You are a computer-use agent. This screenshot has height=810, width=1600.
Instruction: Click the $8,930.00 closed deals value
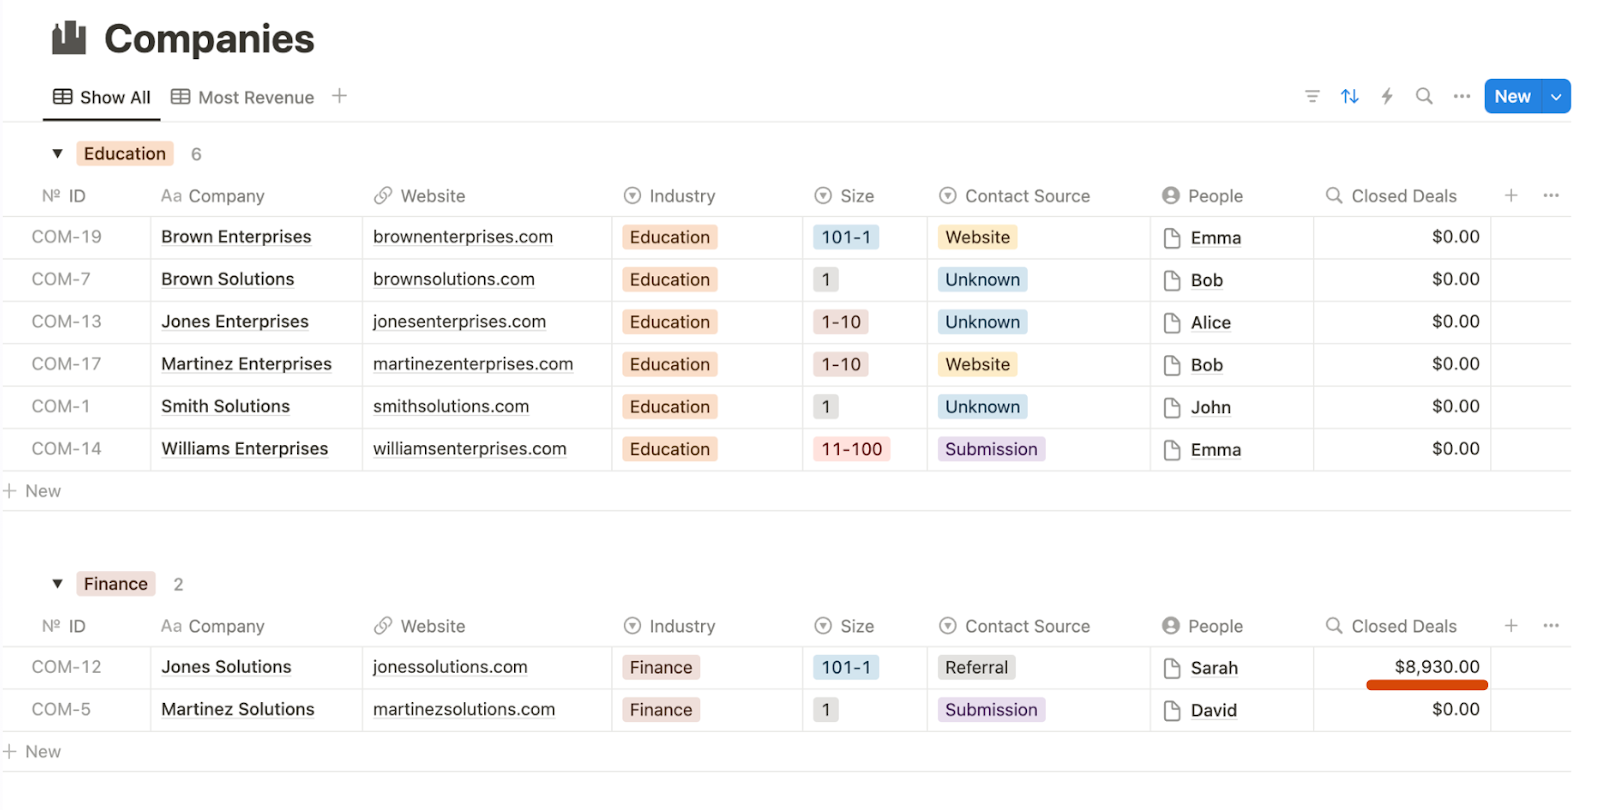point(1437,667)
